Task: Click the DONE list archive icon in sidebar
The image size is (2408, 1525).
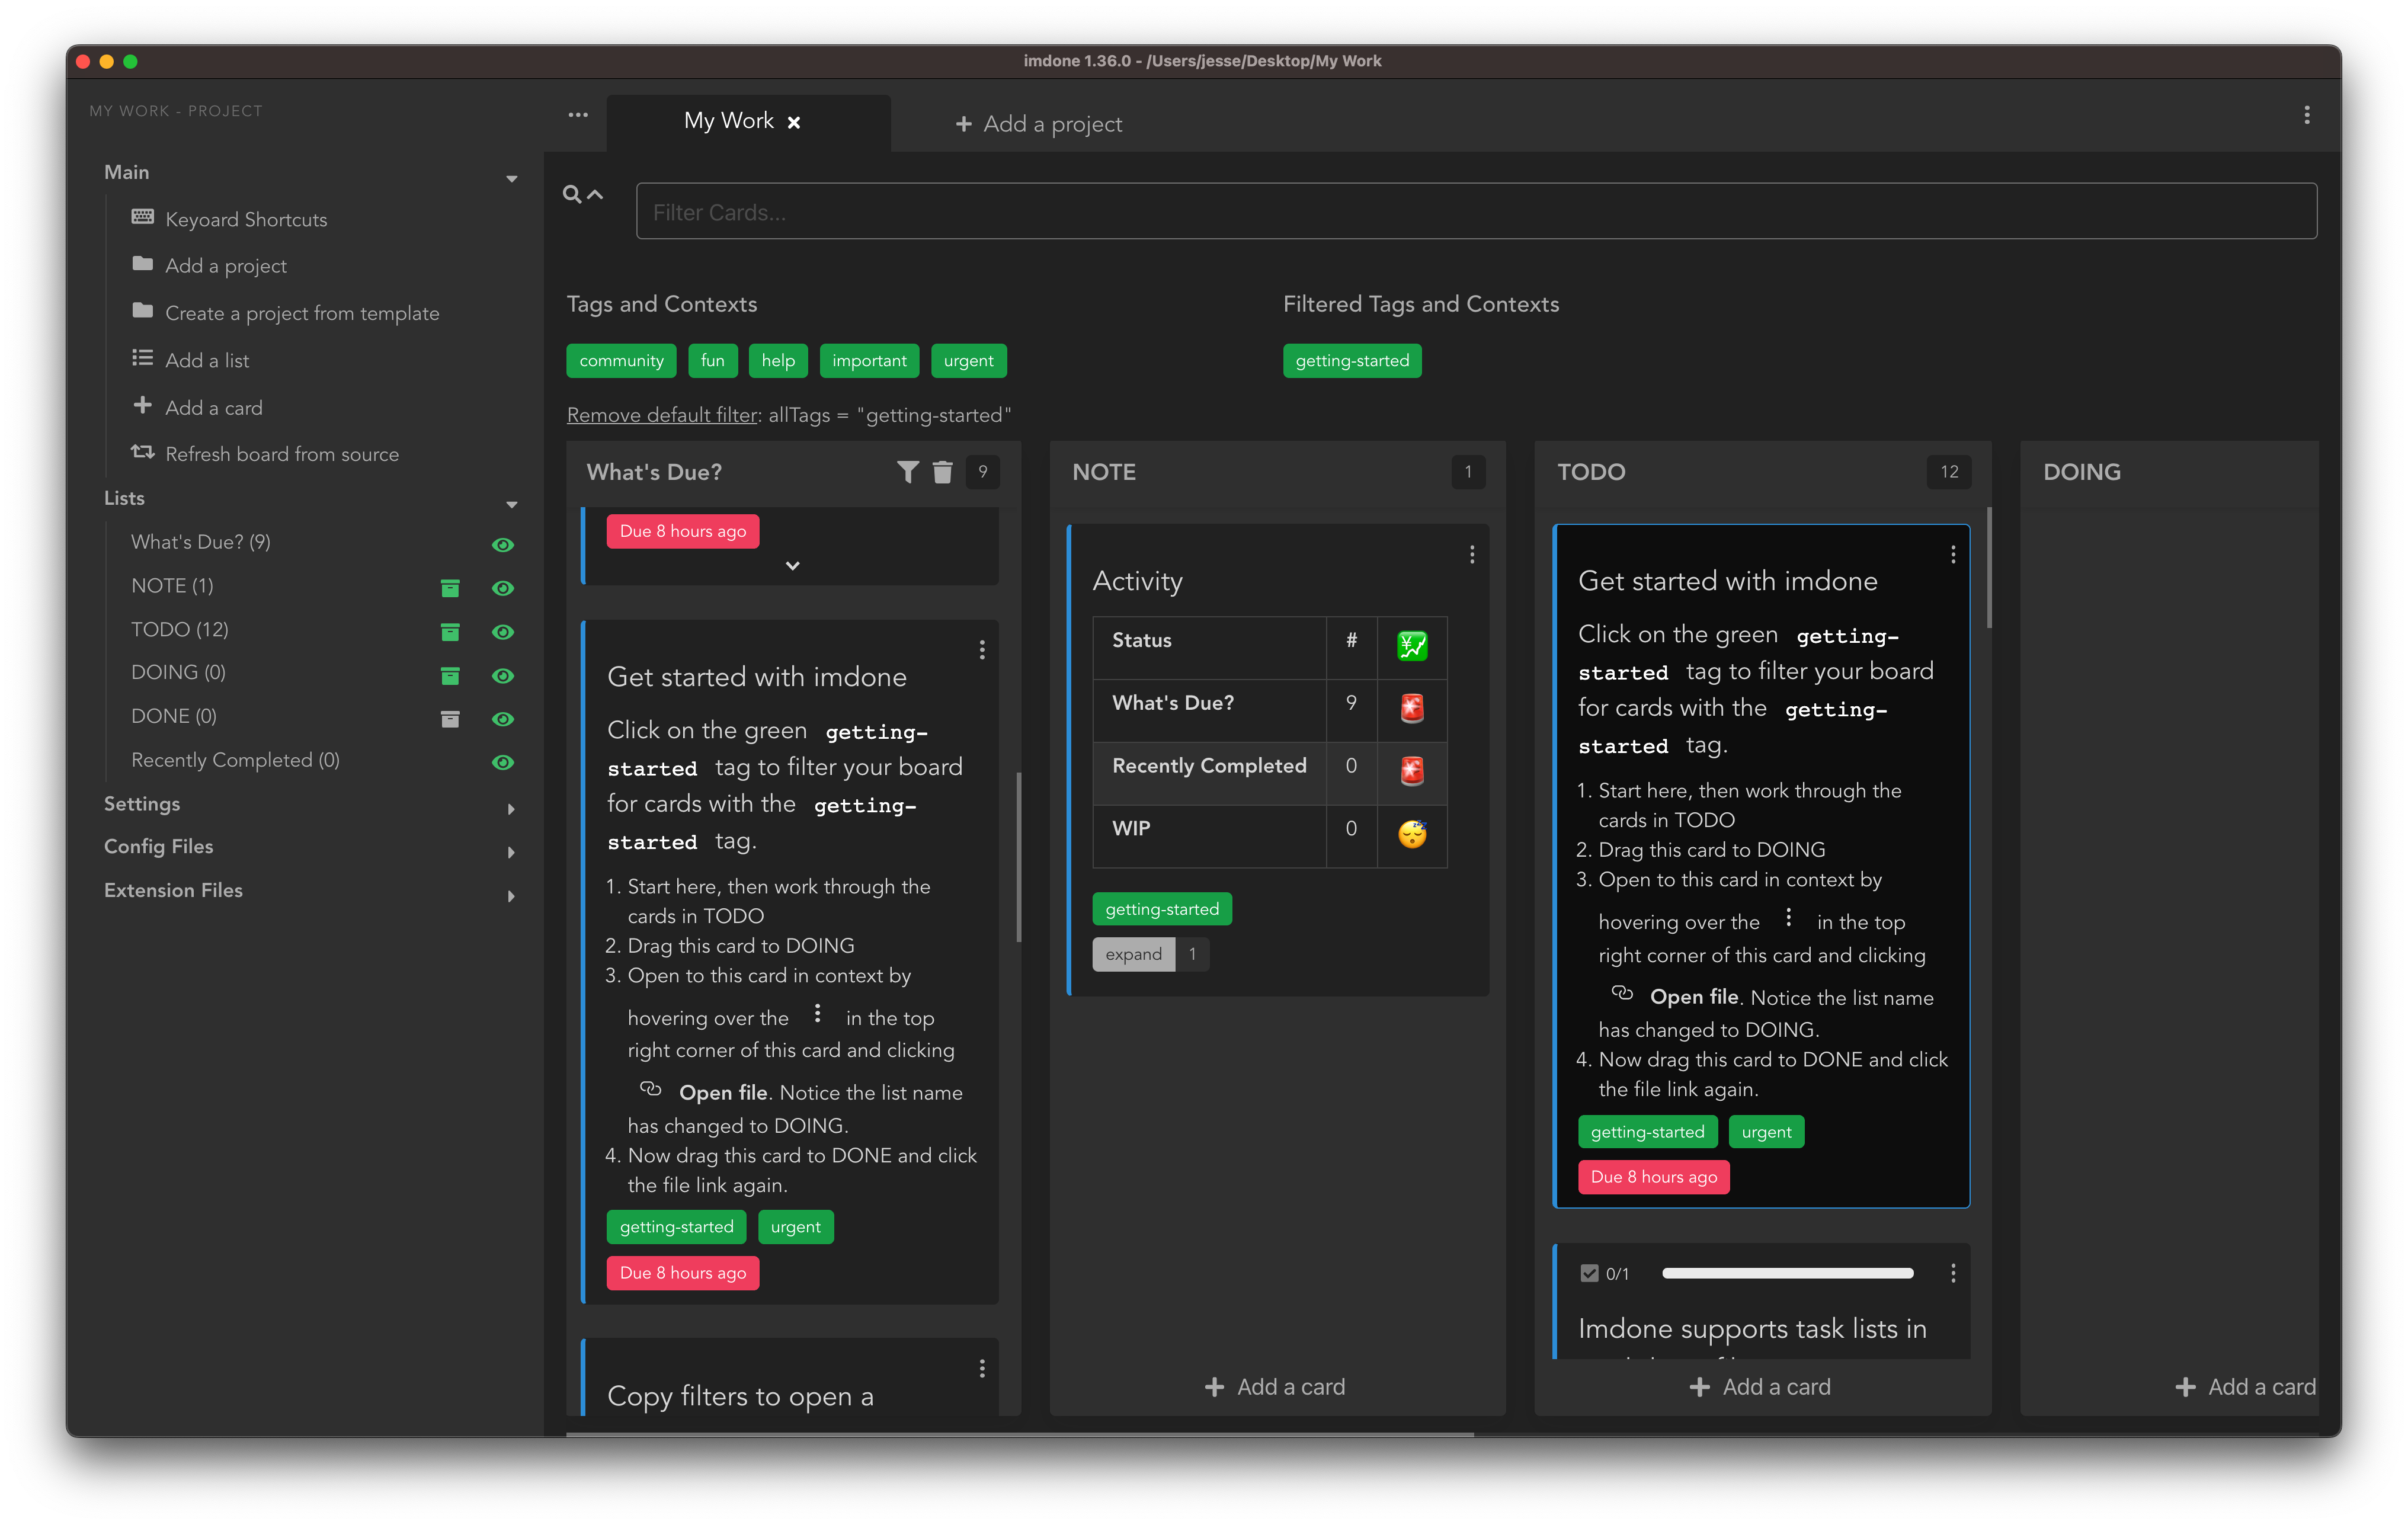Action: 450,719
